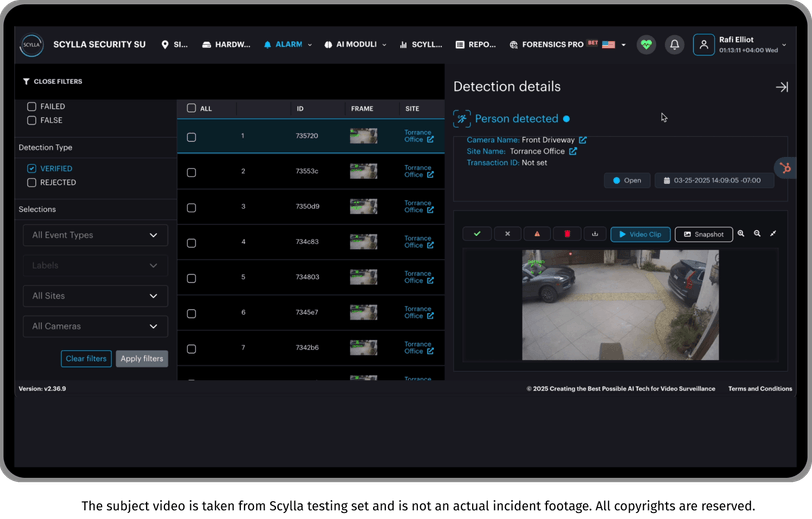Expand the AI MODULI menu chevron
The width and height of the screenshot is (812, 519).
click(x=384, y=45)
